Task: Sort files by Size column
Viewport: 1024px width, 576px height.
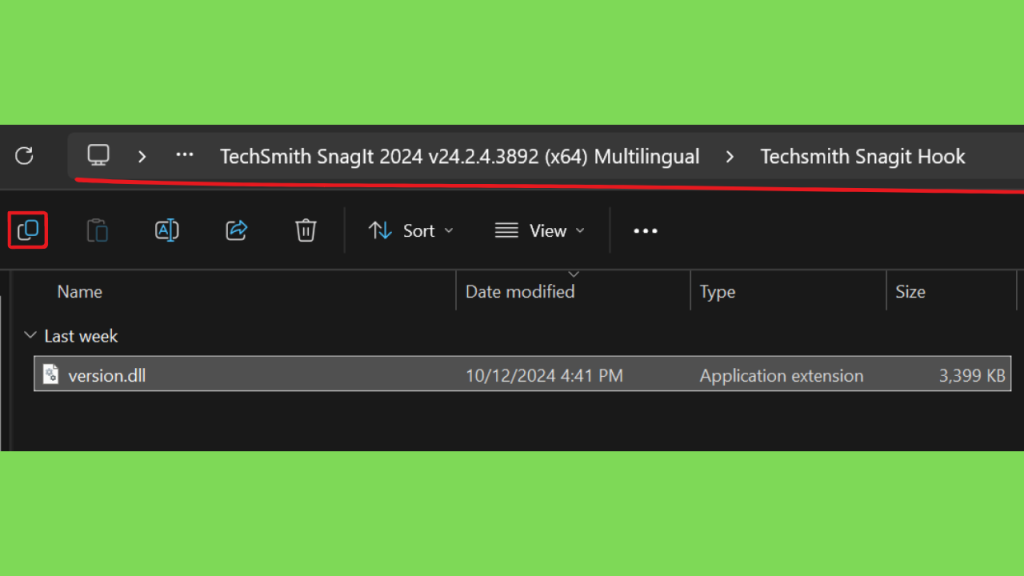Action: point(910,292)
